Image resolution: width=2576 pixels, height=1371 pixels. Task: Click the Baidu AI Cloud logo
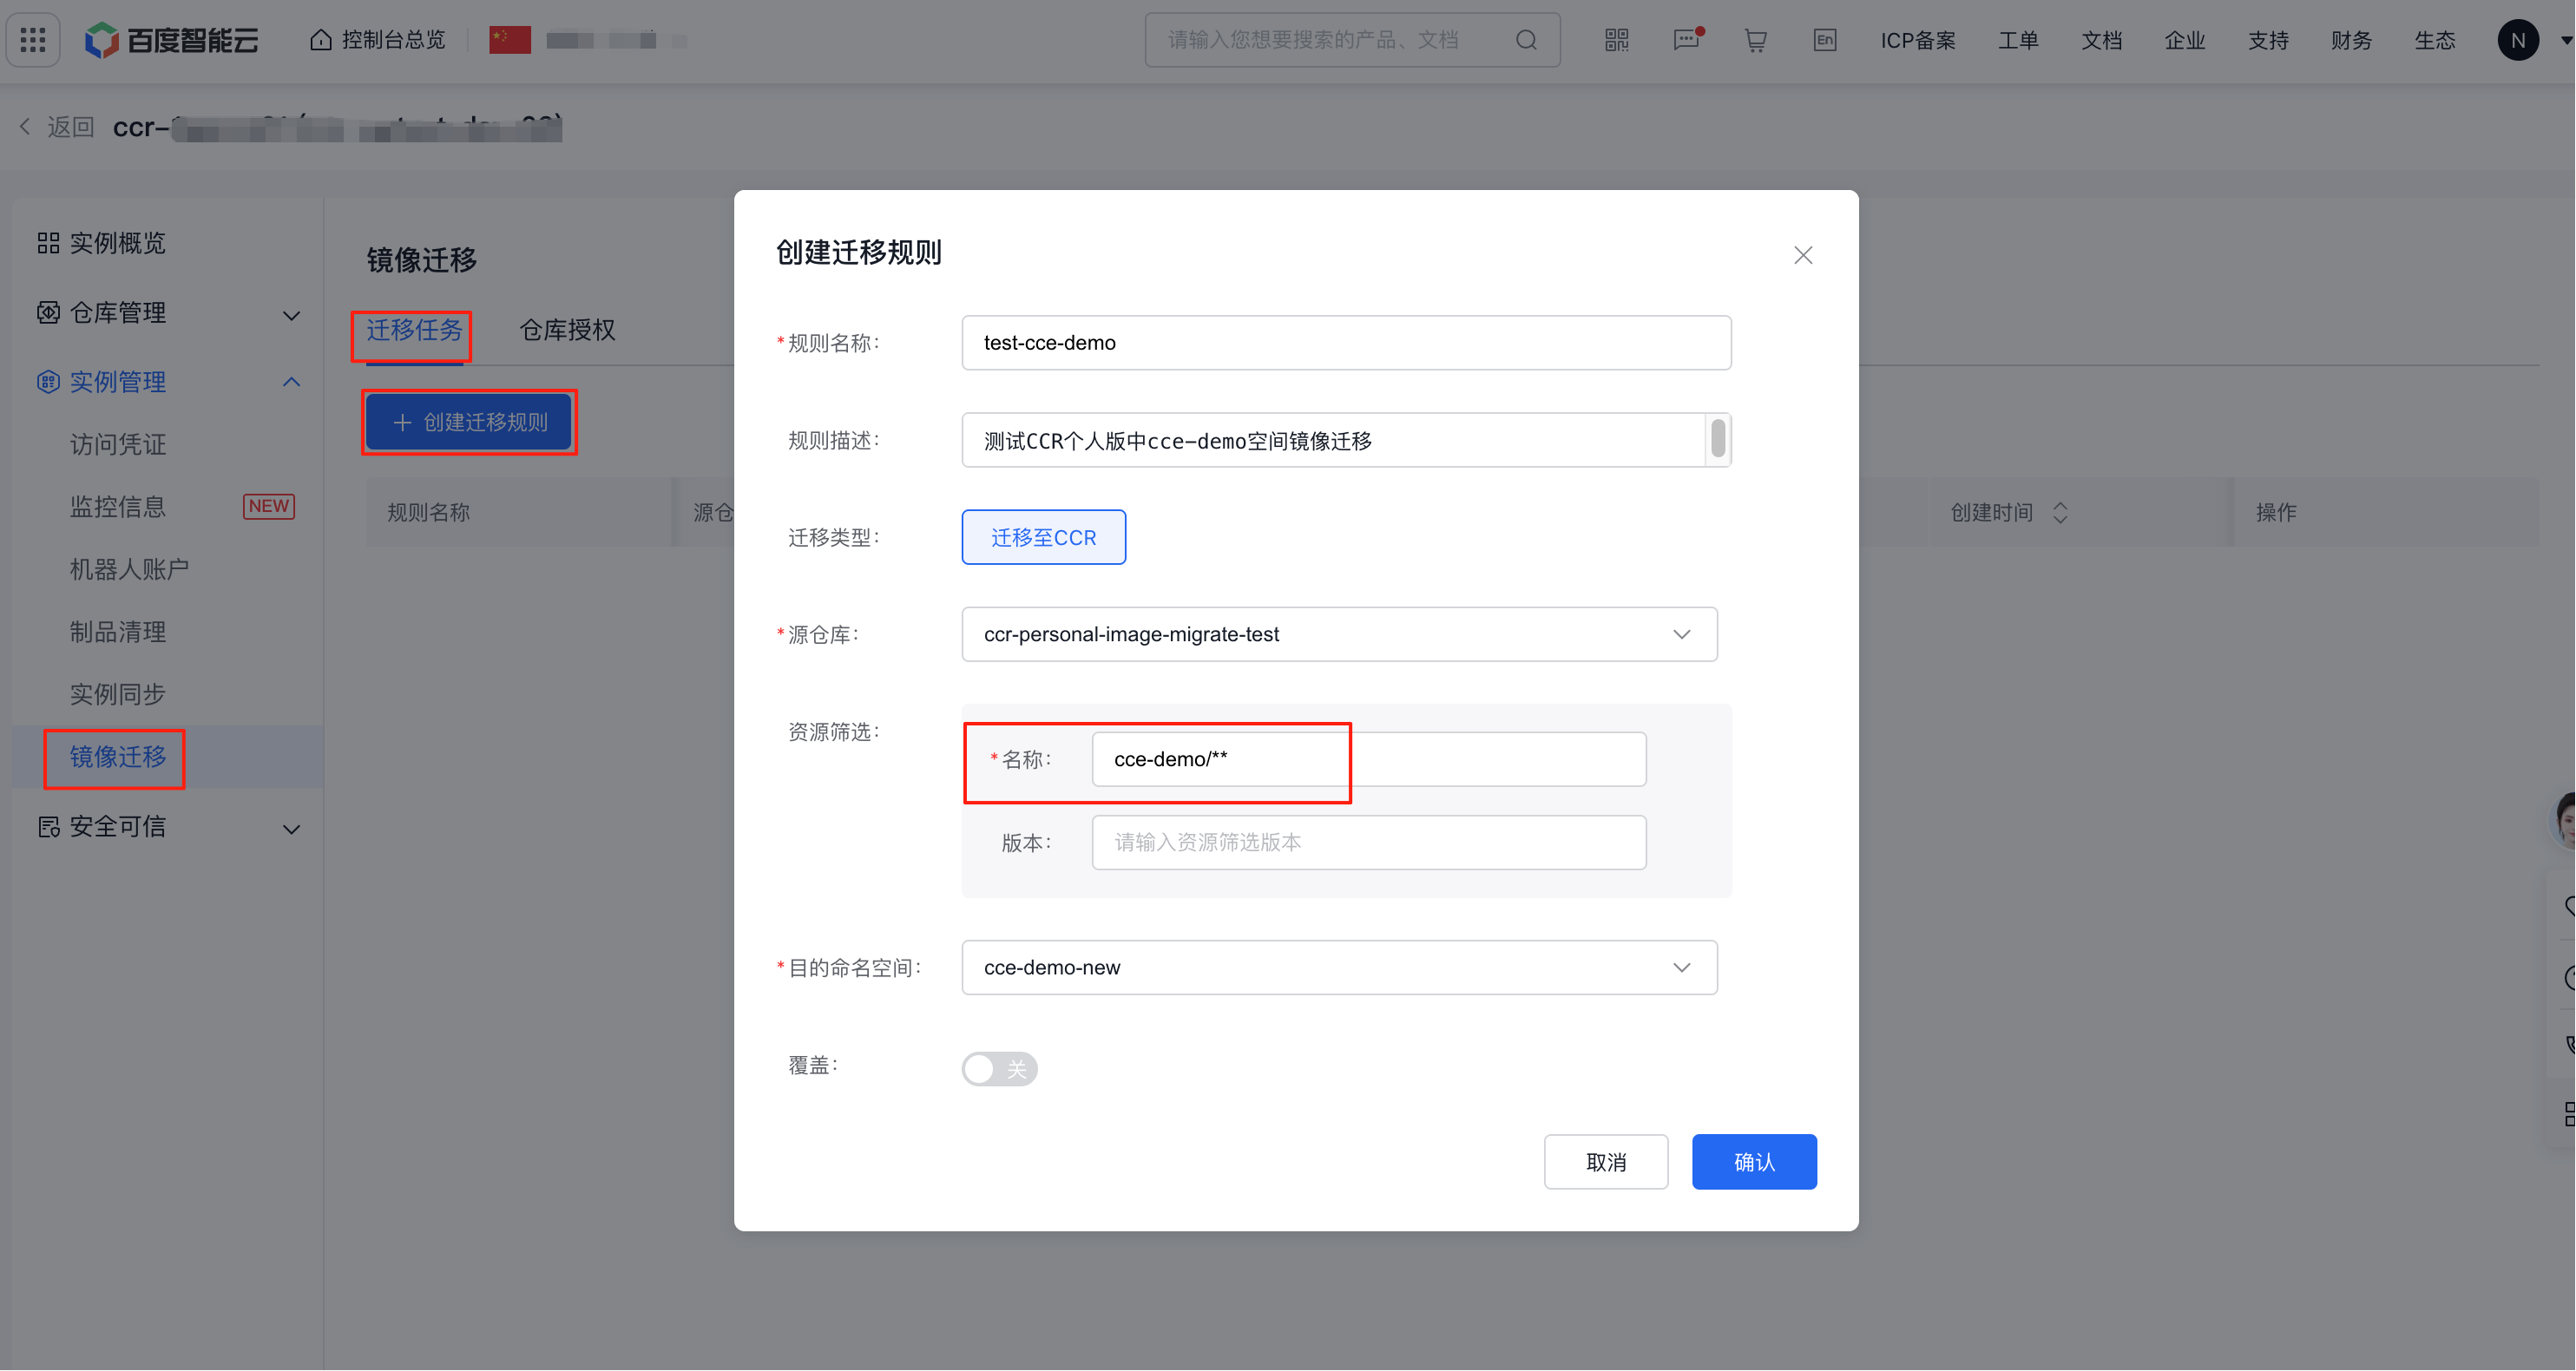pos(171,40)
